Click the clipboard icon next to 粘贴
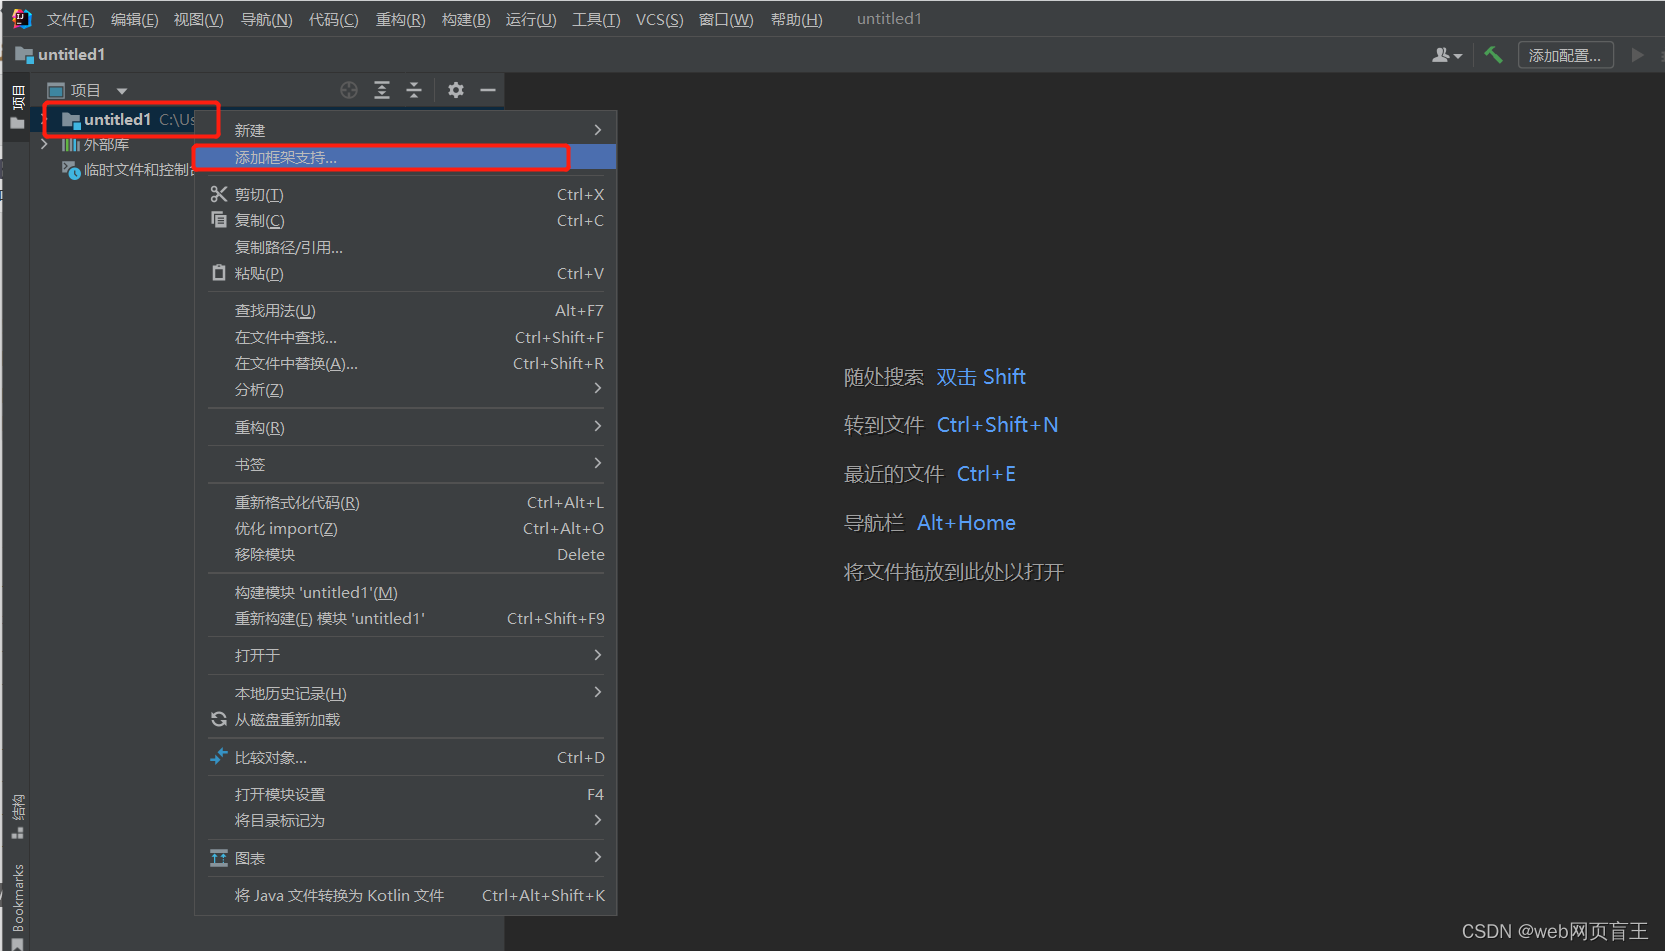The width and height of the screenshot is (1665, 951). 219,273
